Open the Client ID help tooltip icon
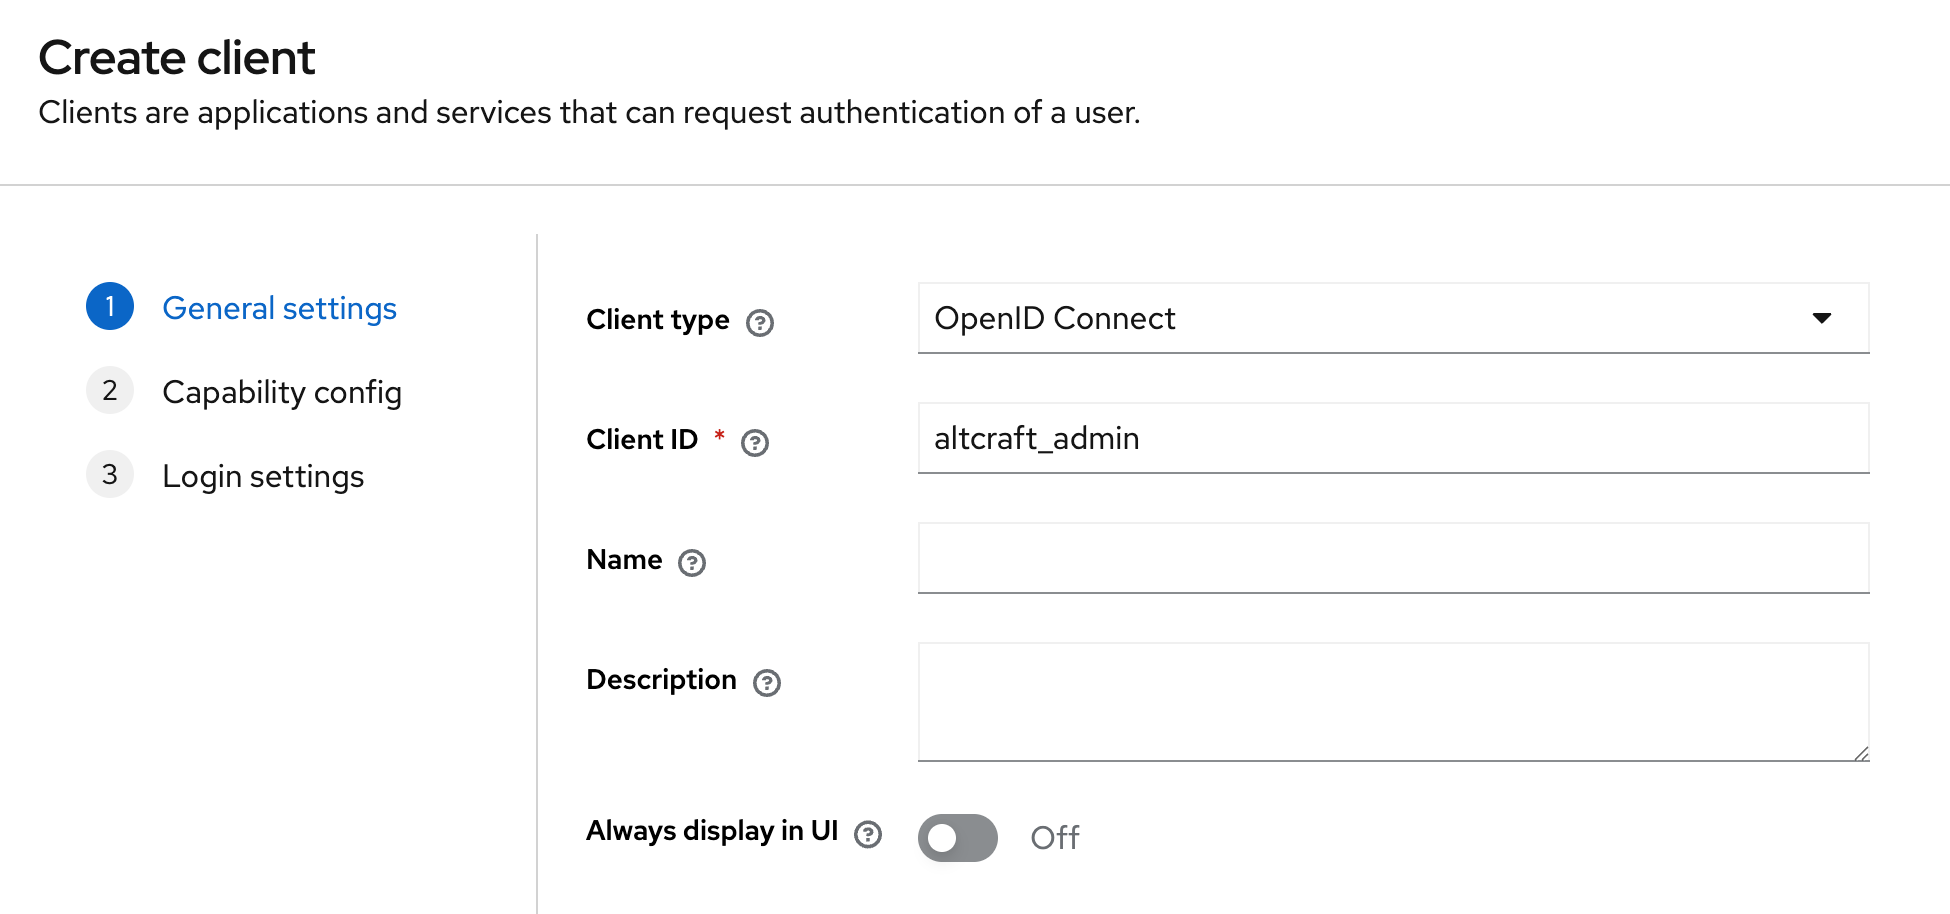 [755, 443]
